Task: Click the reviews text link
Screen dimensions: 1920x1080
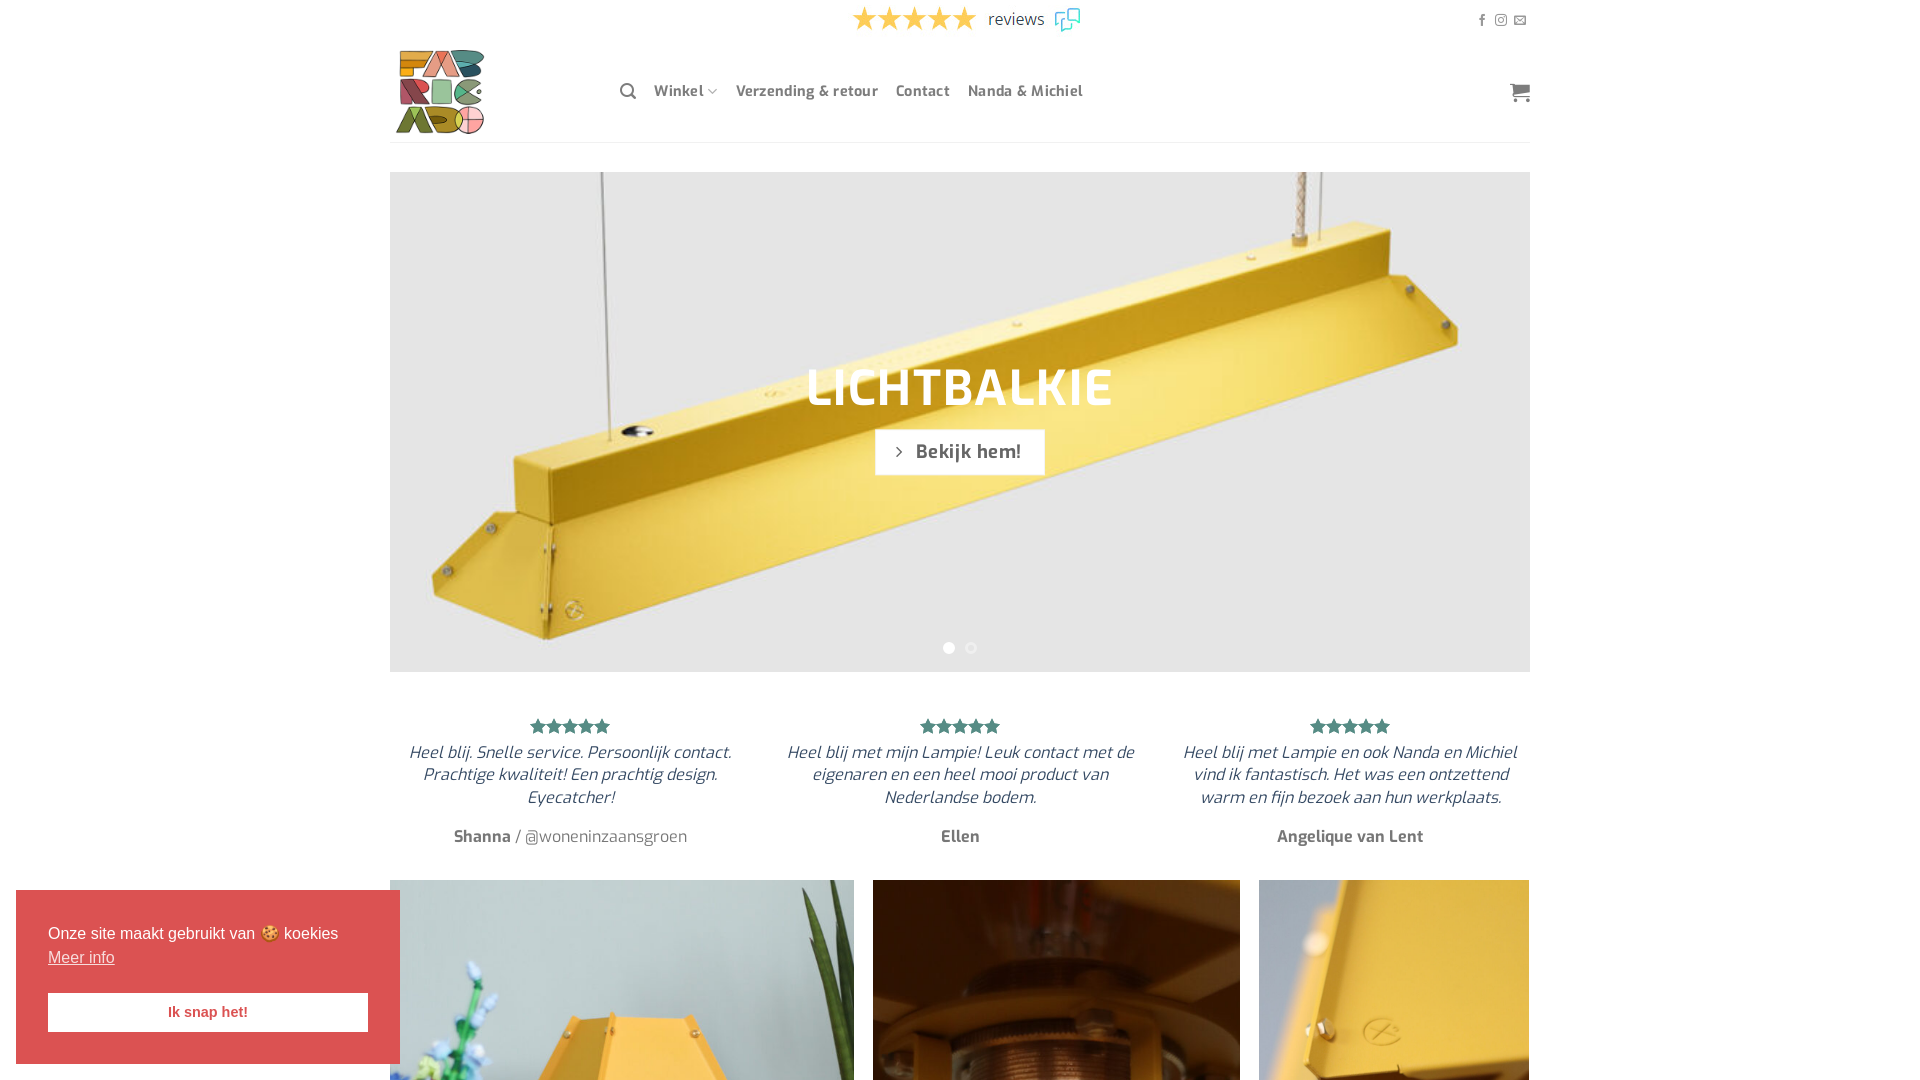Action: pos(1016,19)
